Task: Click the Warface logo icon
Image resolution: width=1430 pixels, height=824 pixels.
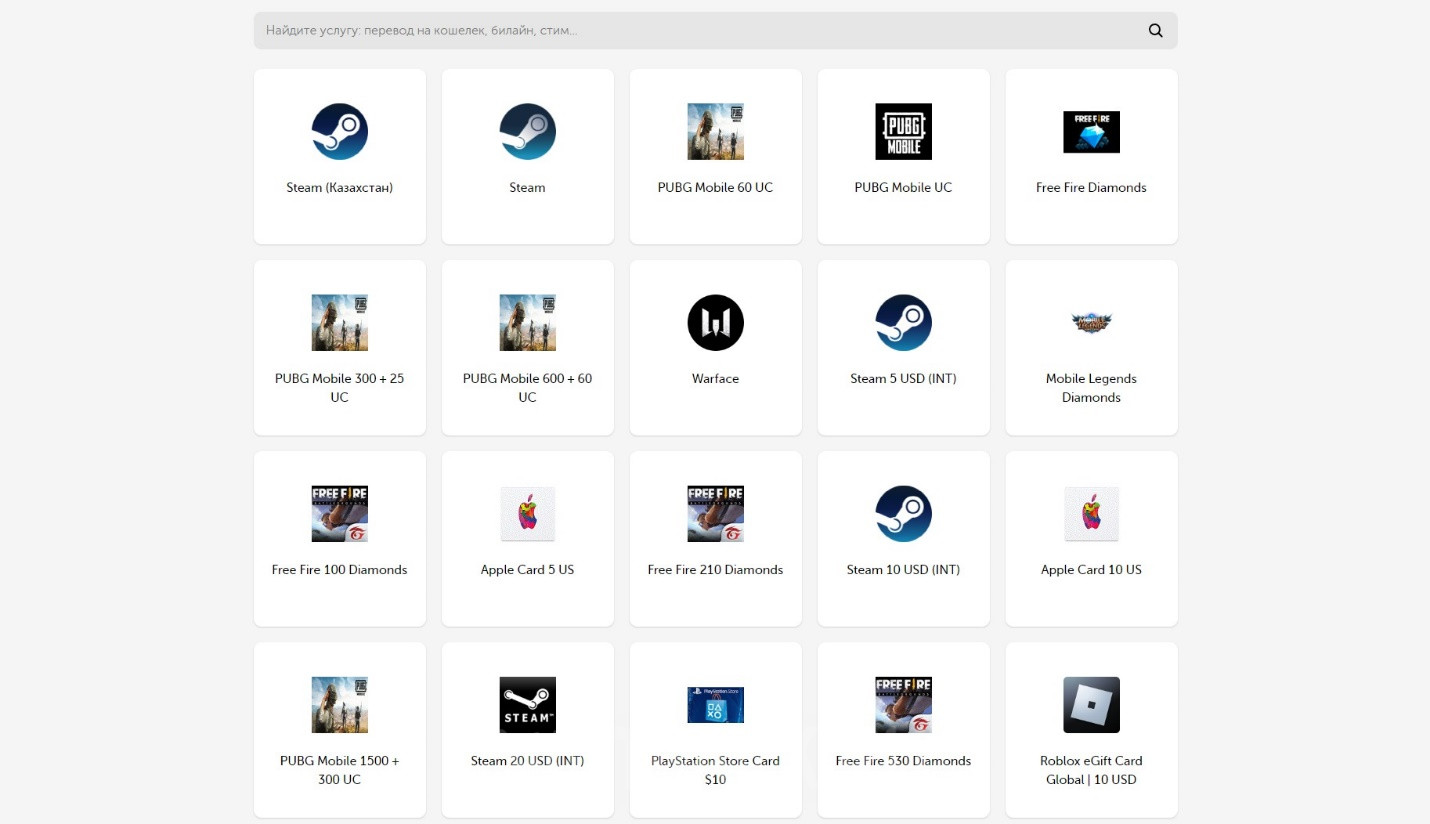Action: [716, 323]
